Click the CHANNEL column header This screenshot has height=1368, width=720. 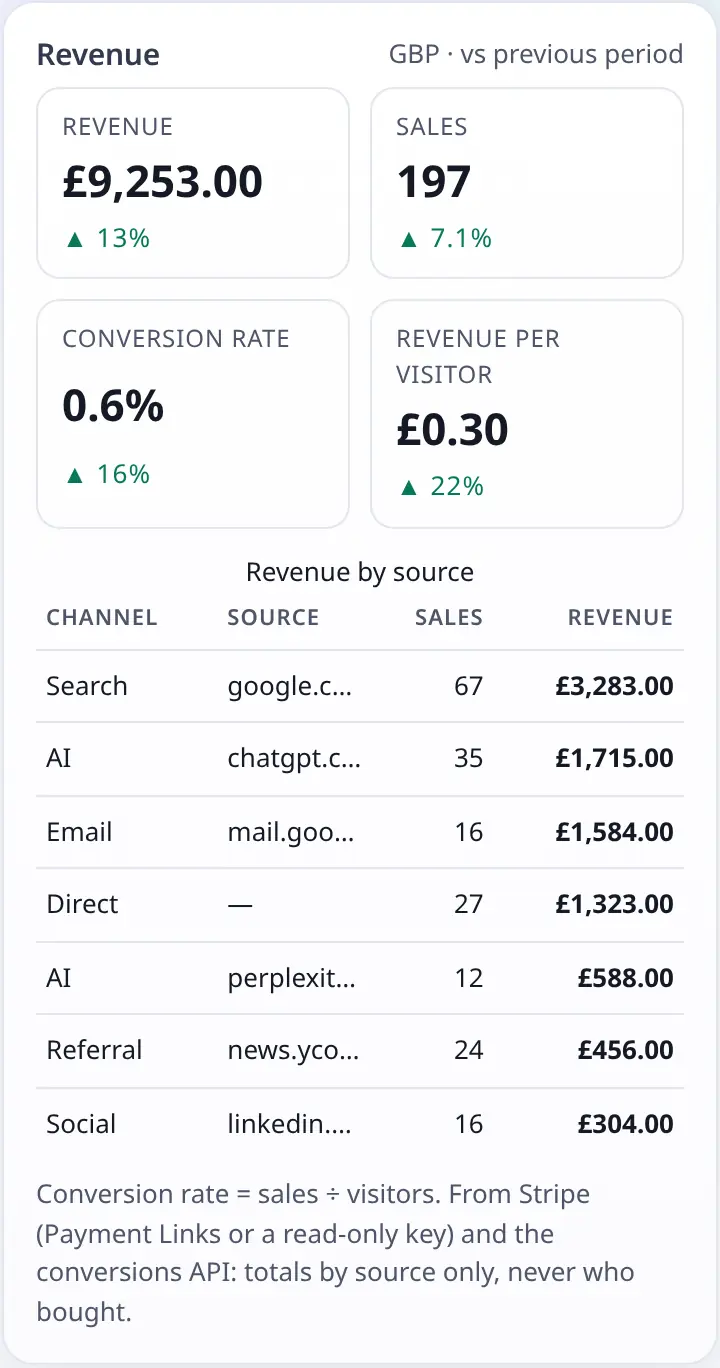point(102,617)
